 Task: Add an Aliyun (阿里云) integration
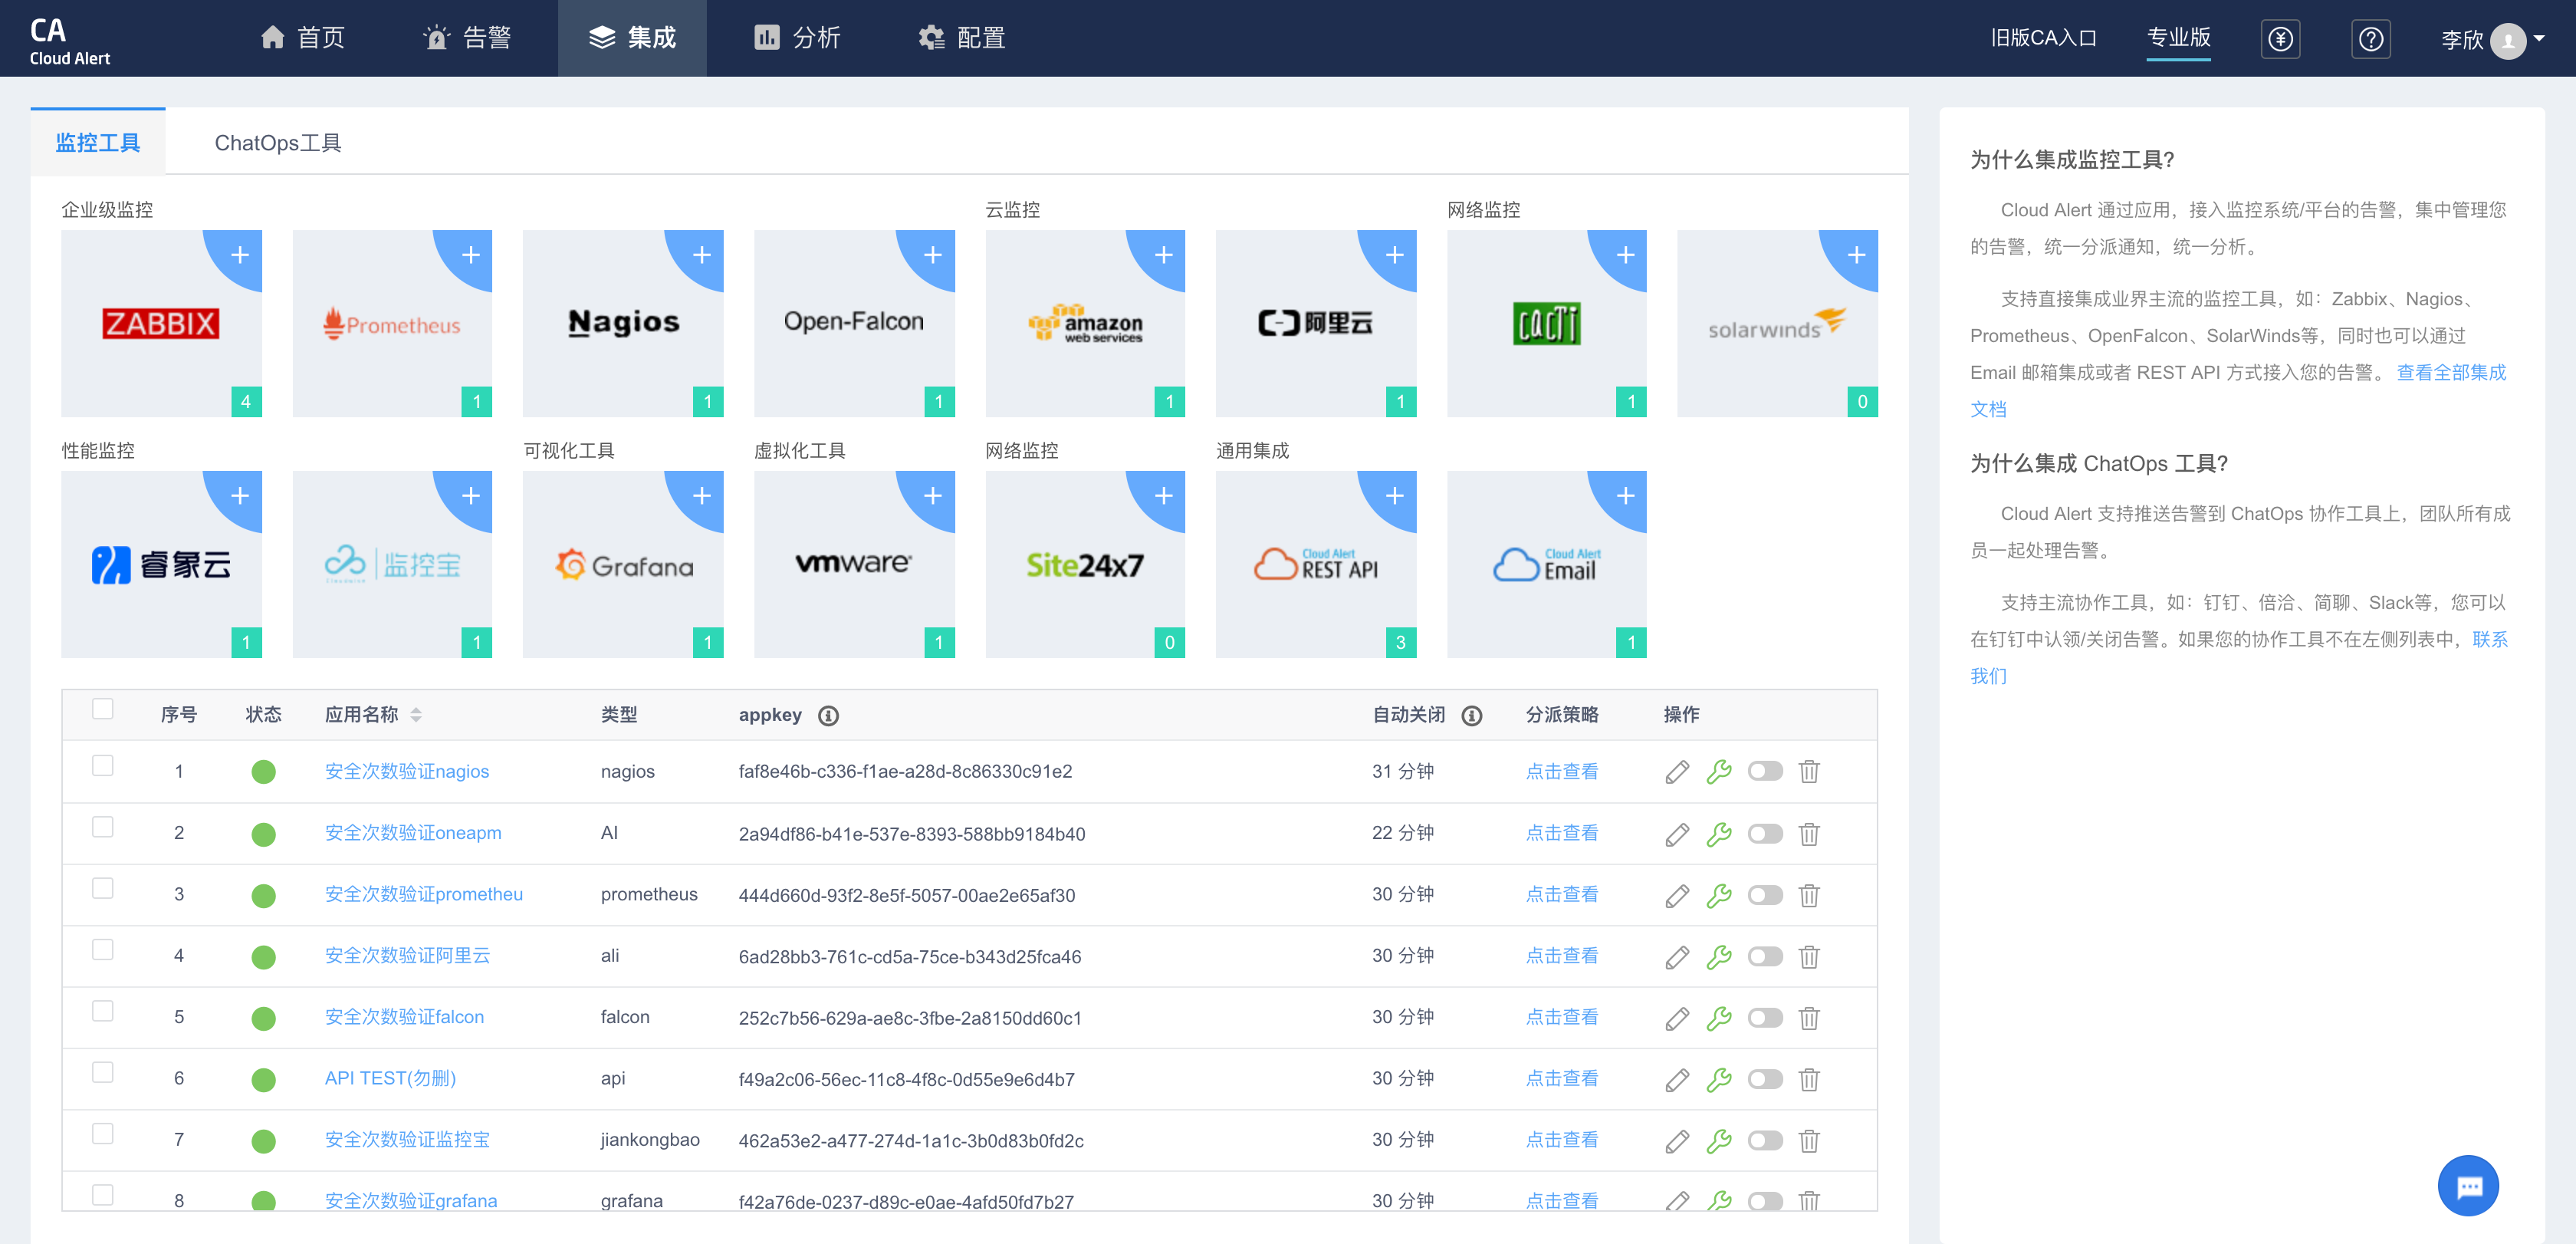(1395, 255)
